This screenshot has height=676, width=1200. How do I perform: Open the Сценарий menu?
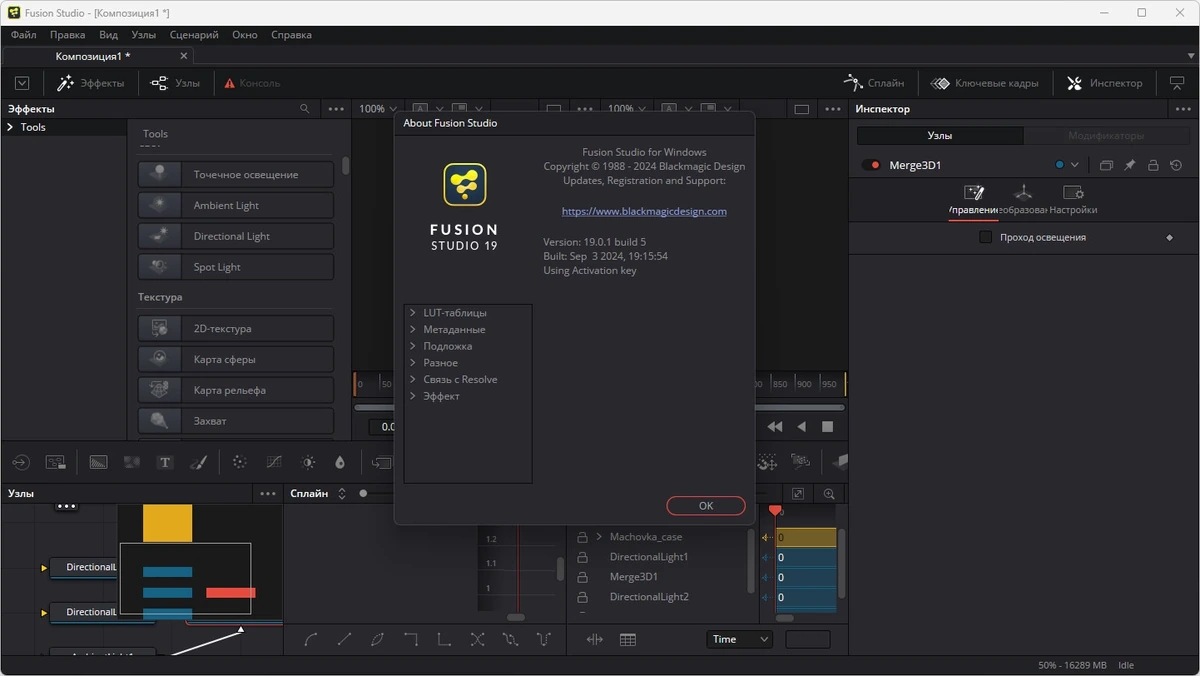pos(194,34)
